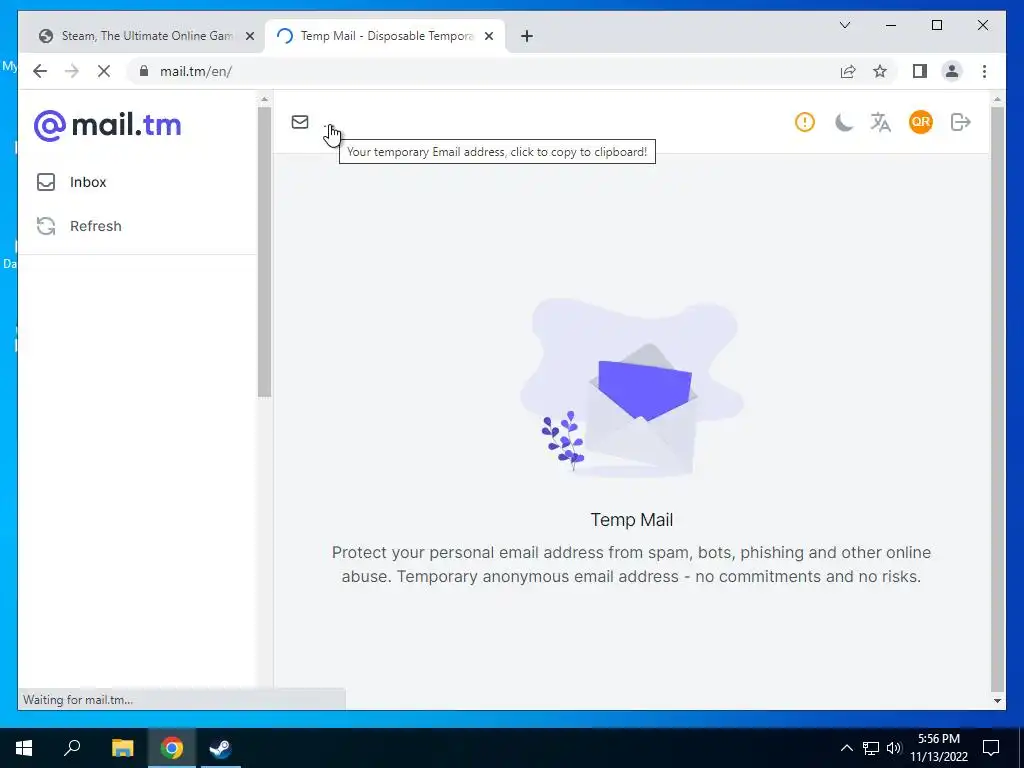Click the main page vertical scrollbar

pos(997,398)
